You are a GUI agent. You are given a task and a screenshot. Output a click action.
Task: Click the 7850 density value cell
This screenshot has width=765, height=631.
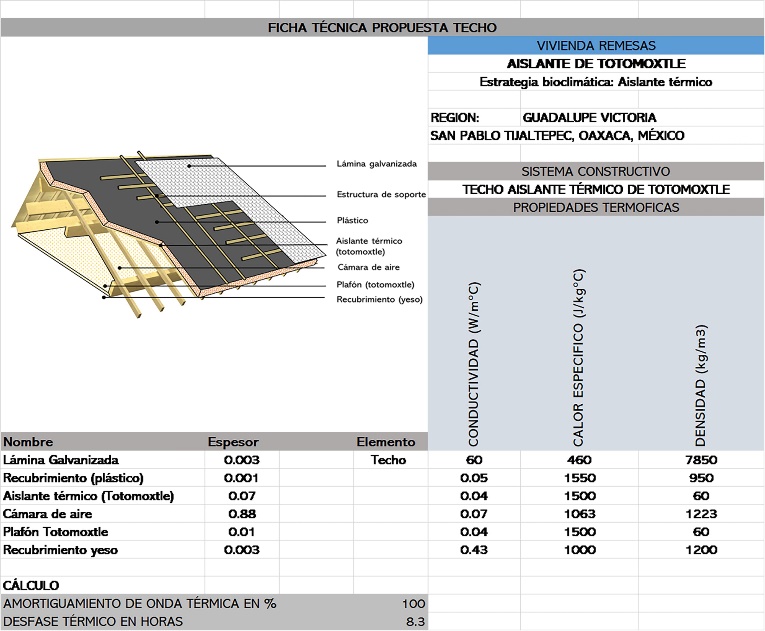point(700,460)
